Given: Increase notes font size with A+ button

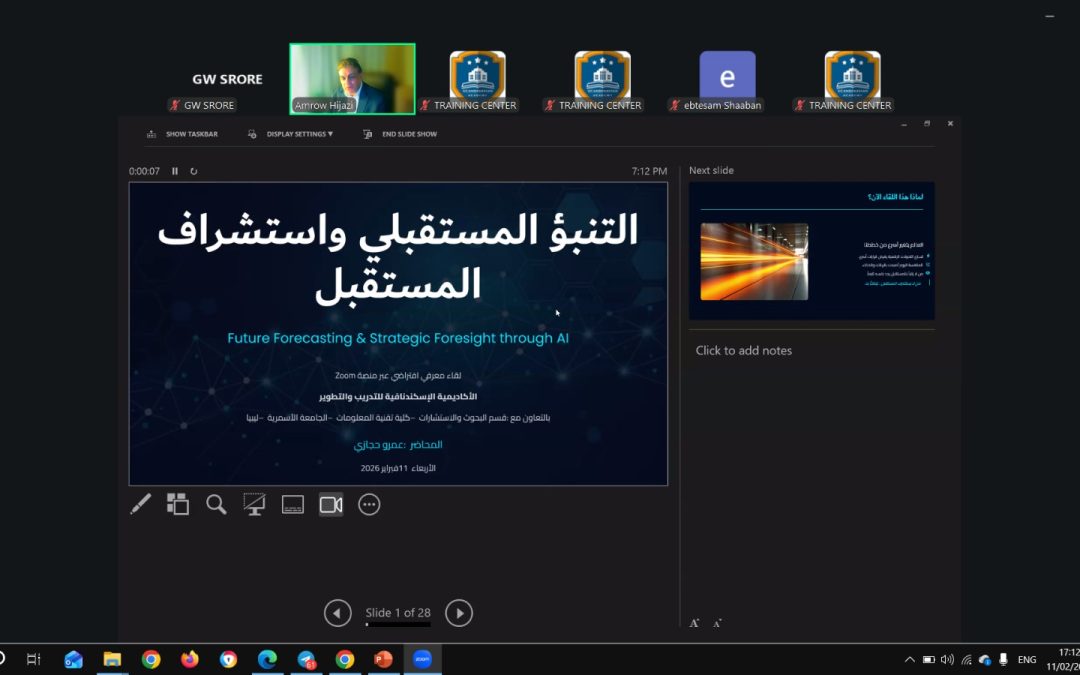Looking at the screenshot, I should (694, 622).
